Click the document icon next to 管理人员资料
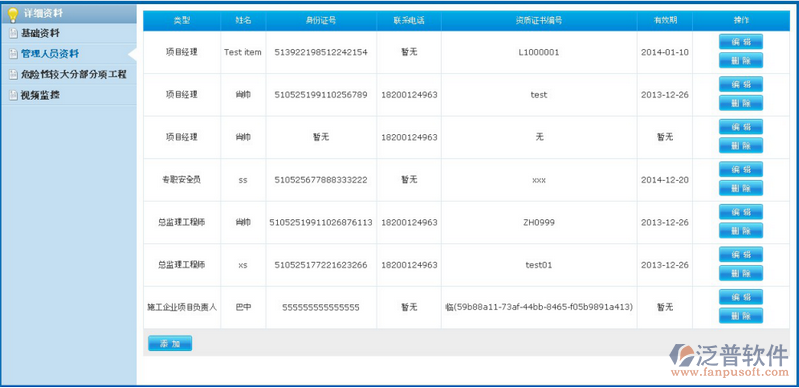This screenshot has height=388, width=799. pos(13,54)
